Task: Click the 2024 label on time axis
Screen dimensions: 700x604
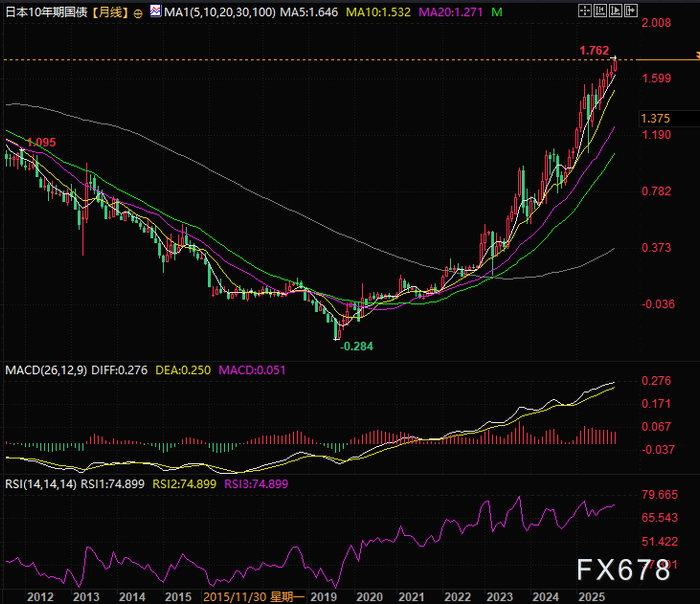Action: click(546, 597)
